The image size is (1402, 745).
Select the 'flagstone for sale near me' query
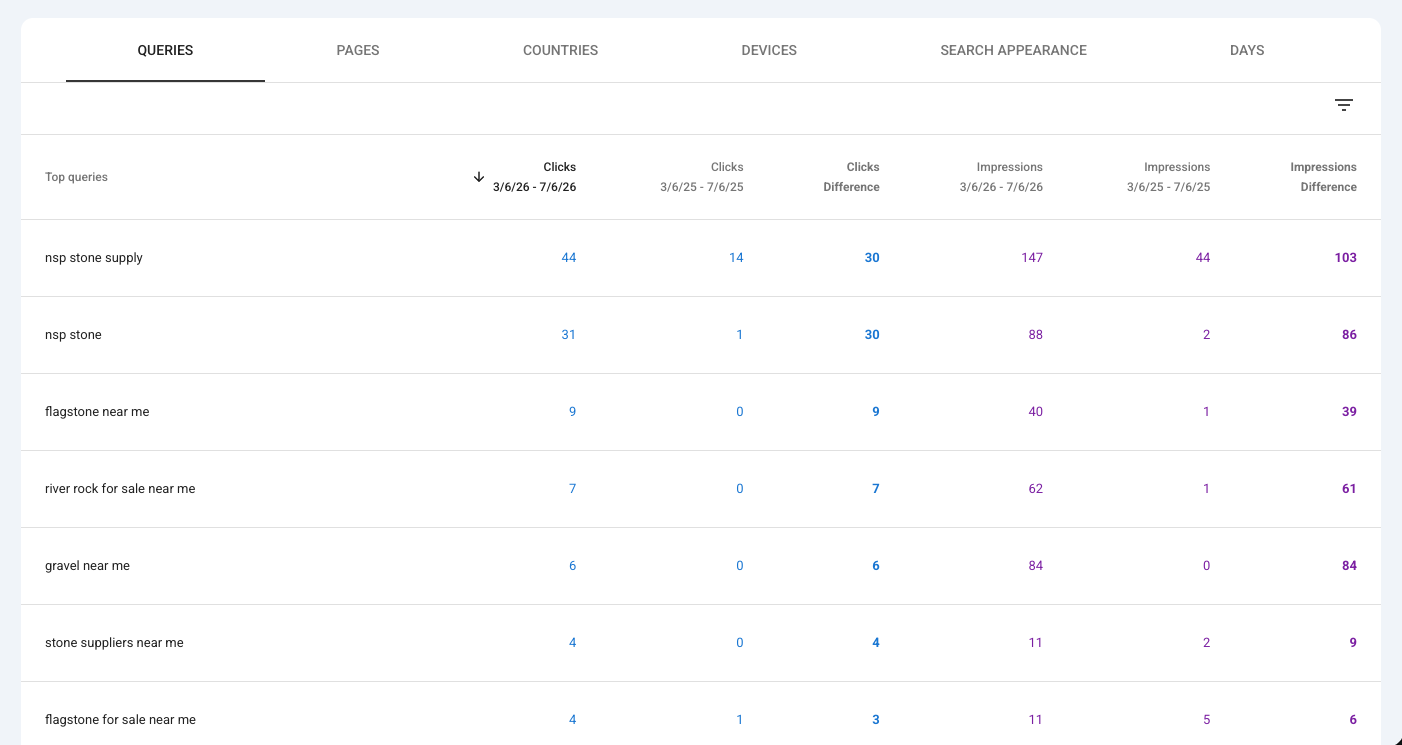tap(120, 720)
